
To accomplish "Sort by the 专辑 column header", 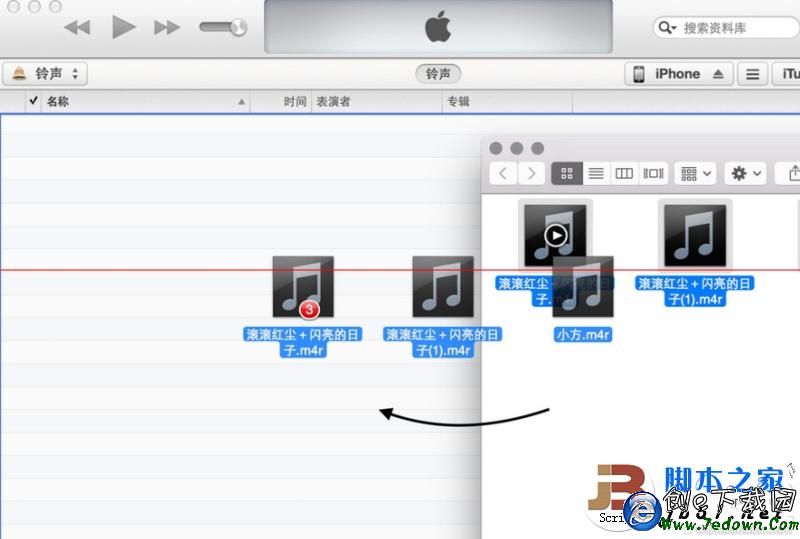I will (x=507, y=101).
